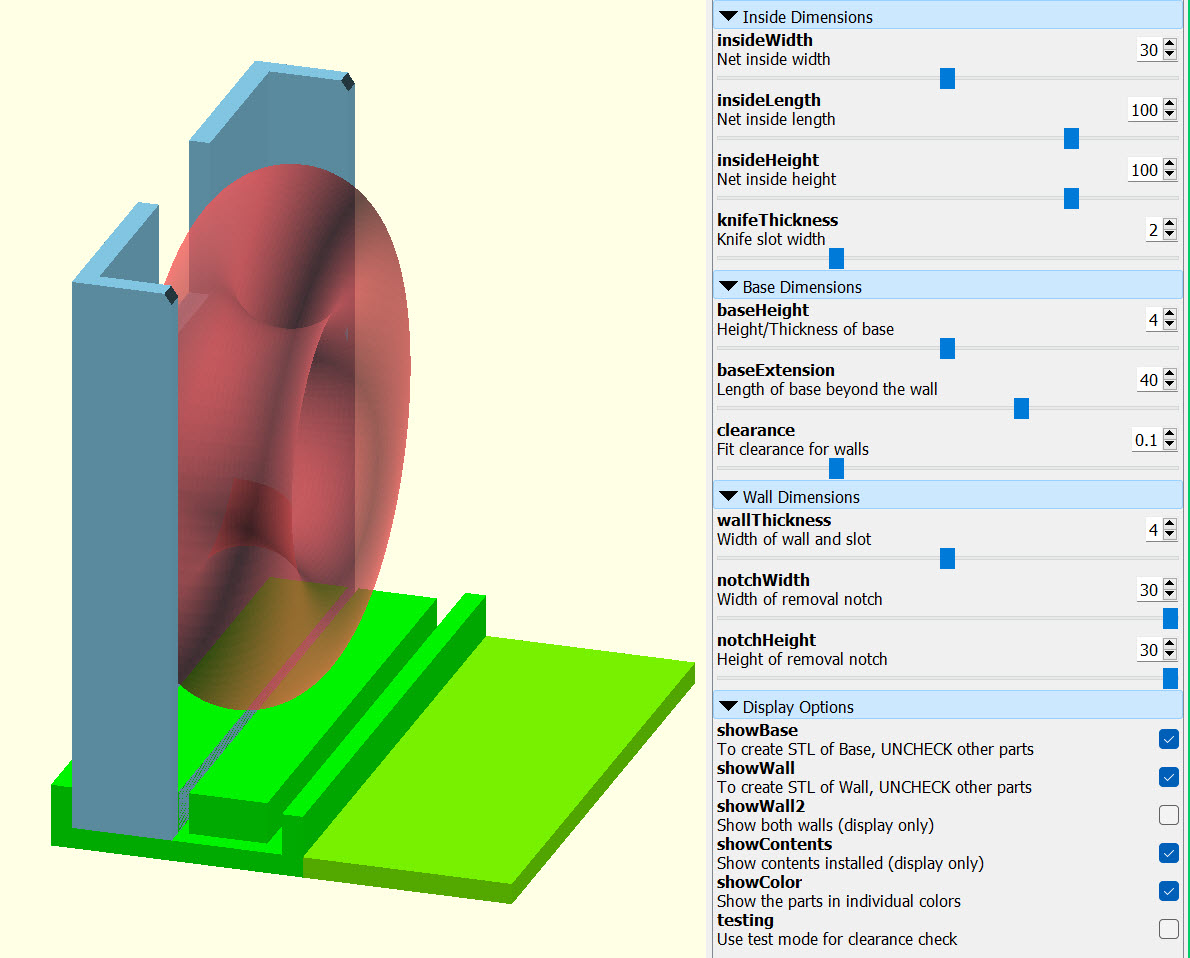The width and height of the screenshot is (1190, 958).
Task: Disable the showContents option
Action: pyautogui.click(x=1168, y=853)
